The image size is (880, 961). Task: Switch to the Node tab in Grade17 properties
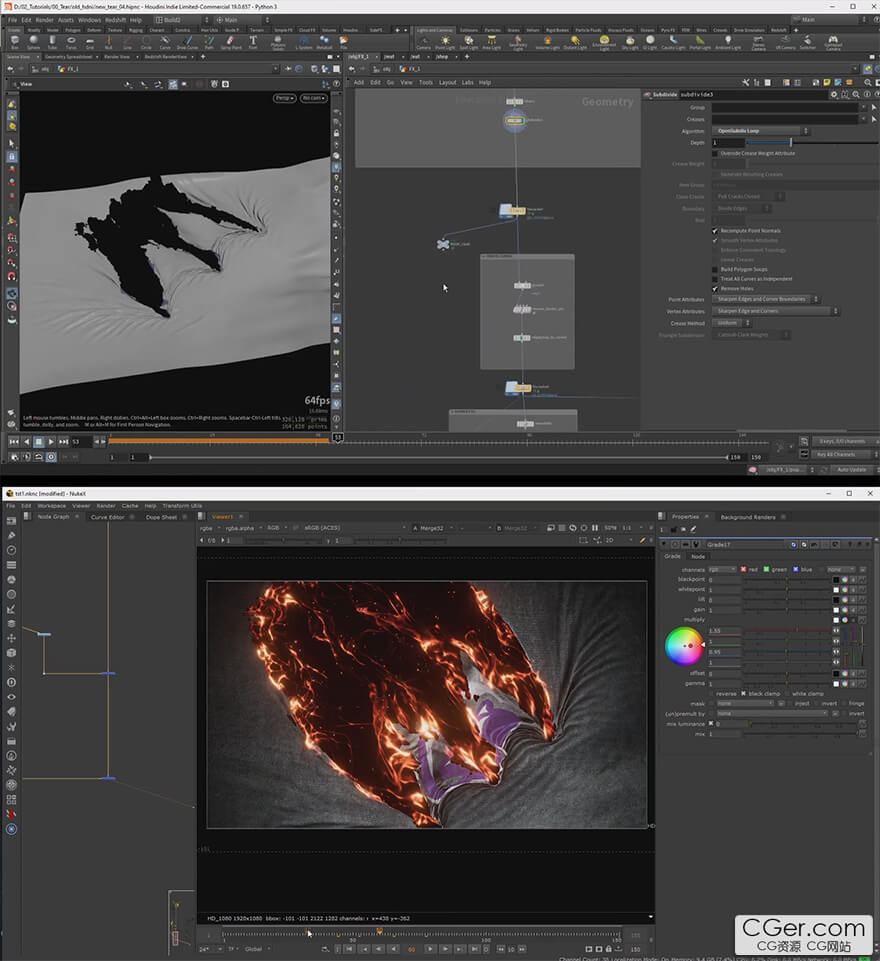coord(697,556)
